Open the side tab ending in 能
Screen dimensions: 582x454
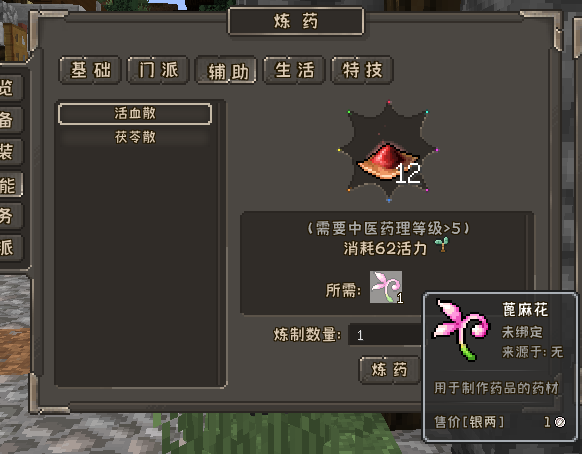(x=10, y=185)
